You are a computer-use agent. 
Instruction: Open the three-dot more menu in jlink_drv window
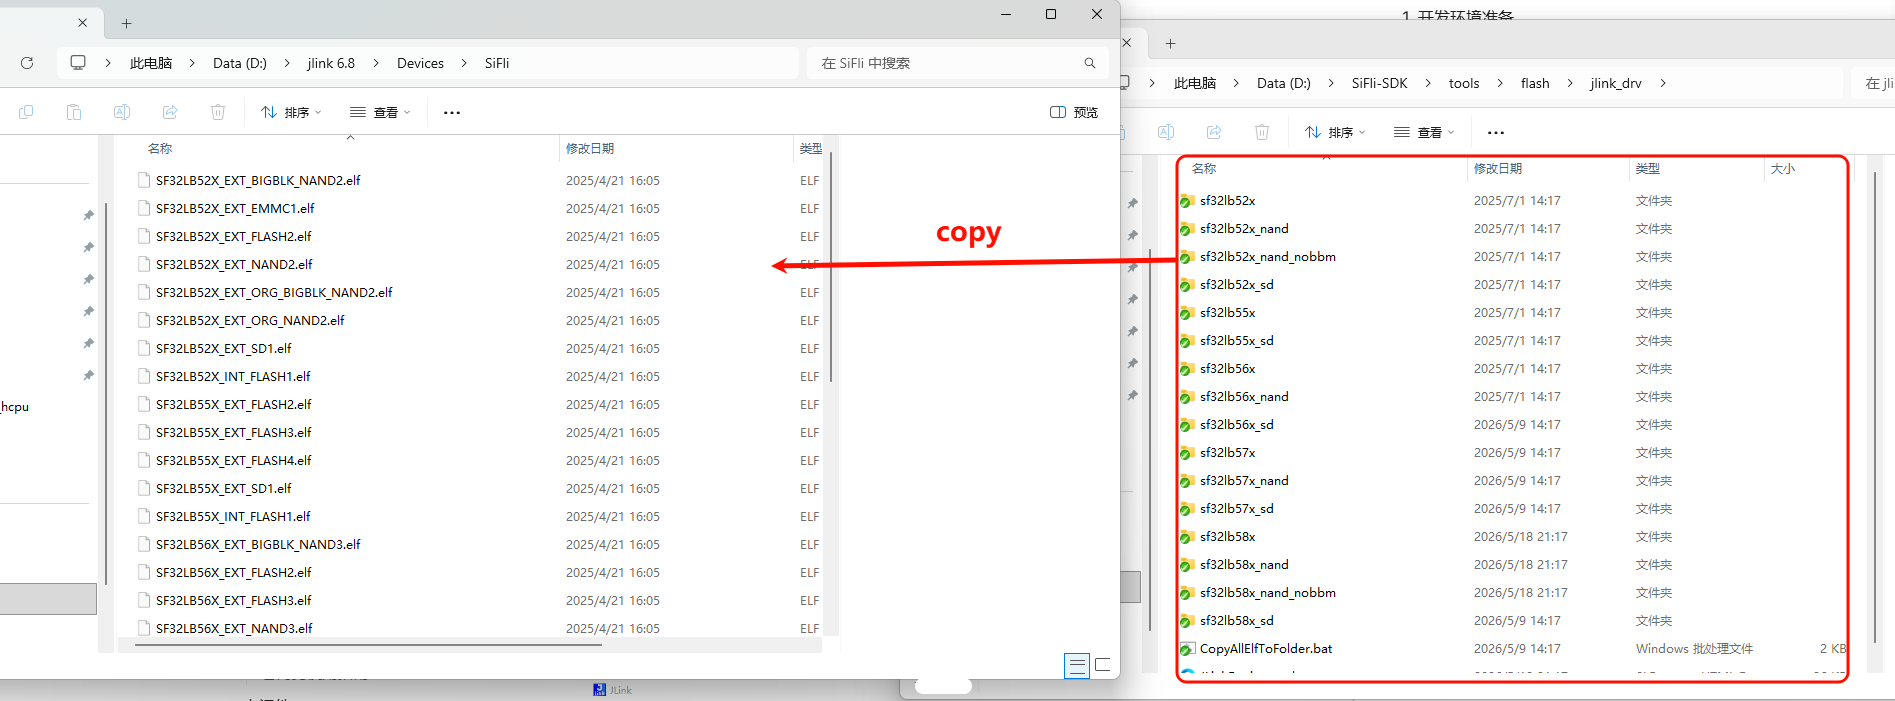tap(1496, 133)
